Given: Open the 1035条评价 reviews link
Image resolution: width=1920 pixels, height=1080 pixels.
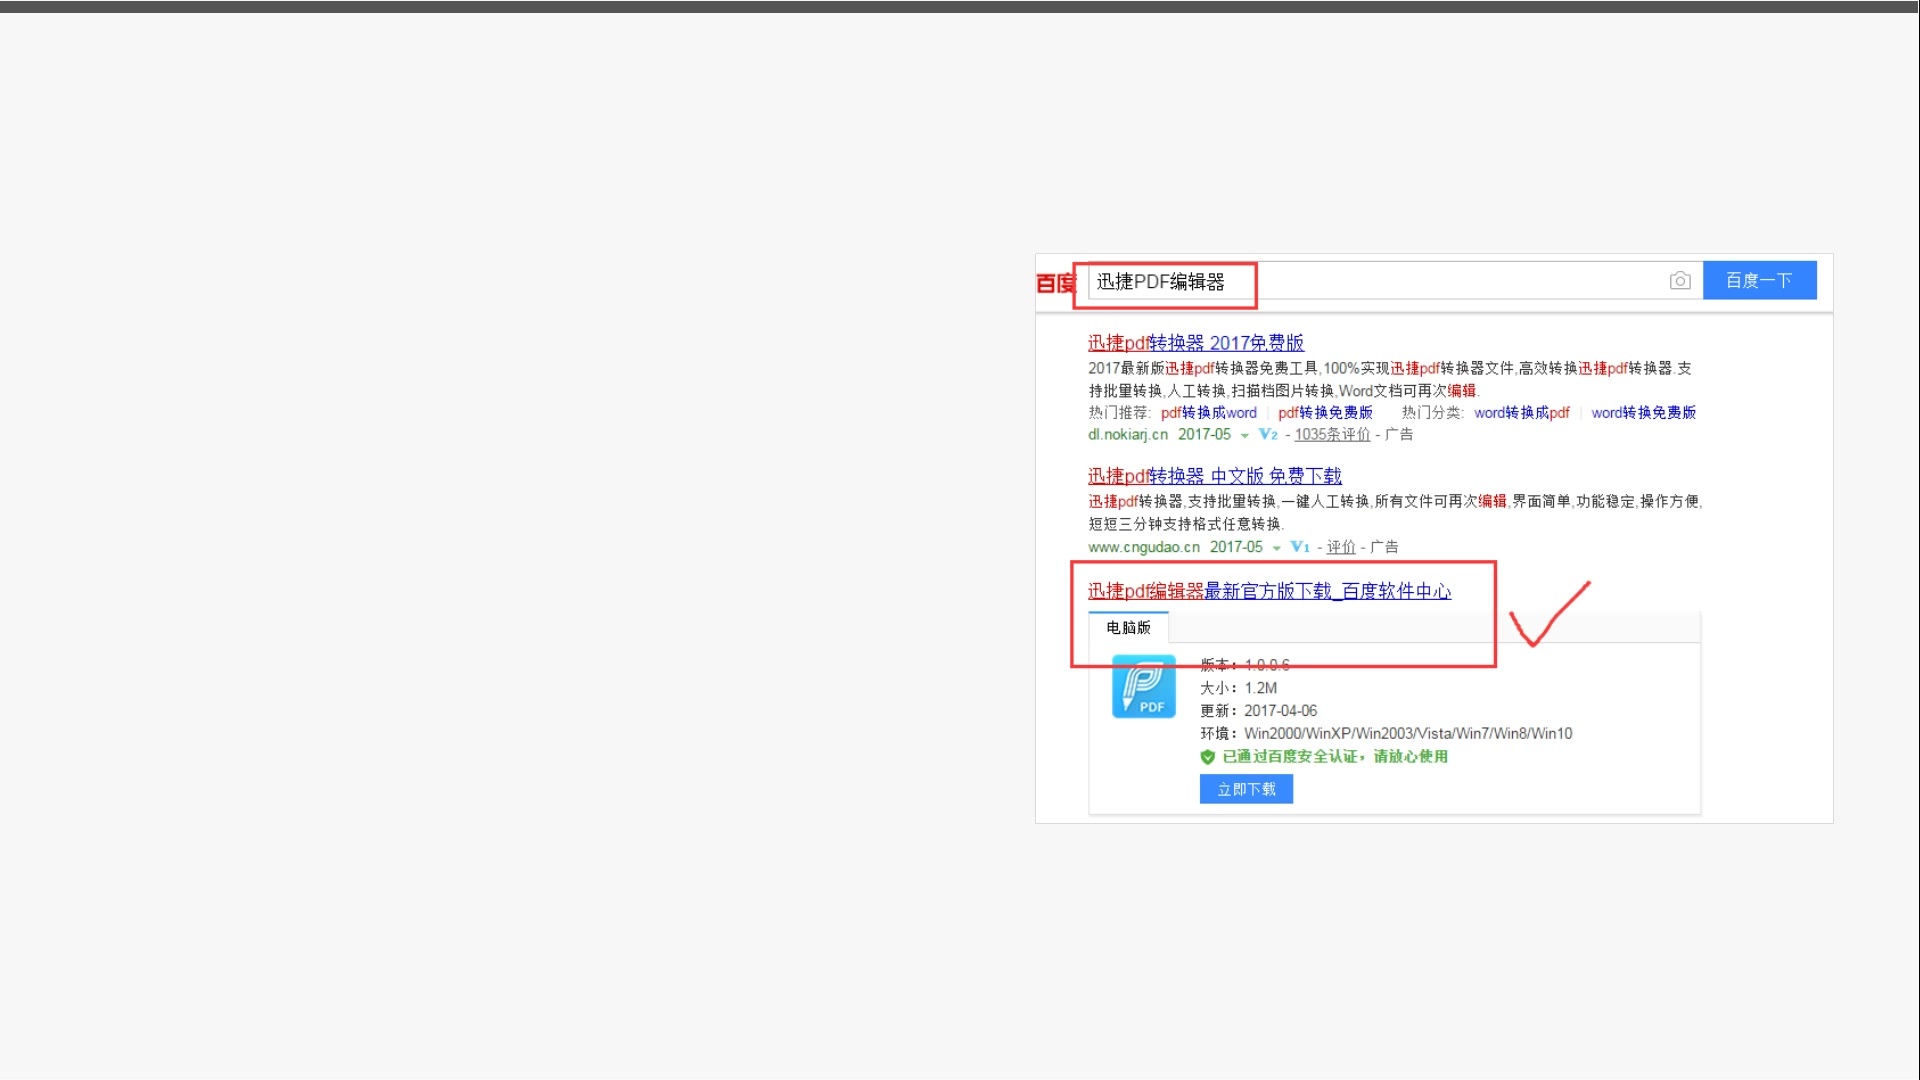Looking at the screenshot, I should 1332,435.
